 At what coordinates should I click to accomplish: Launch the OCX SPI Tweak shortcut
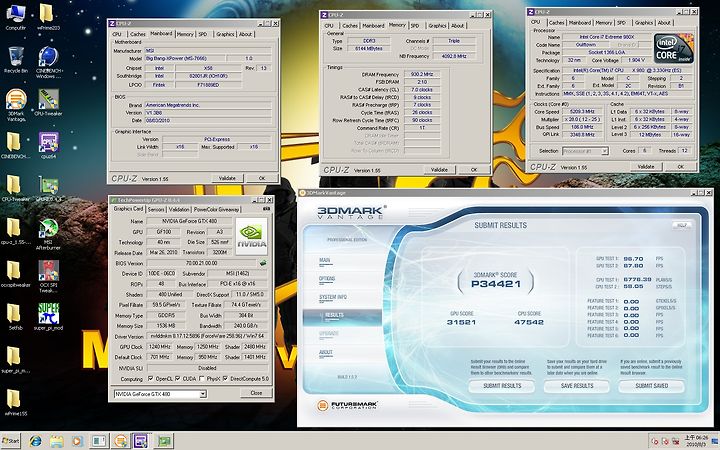click(x=48, y=276)
